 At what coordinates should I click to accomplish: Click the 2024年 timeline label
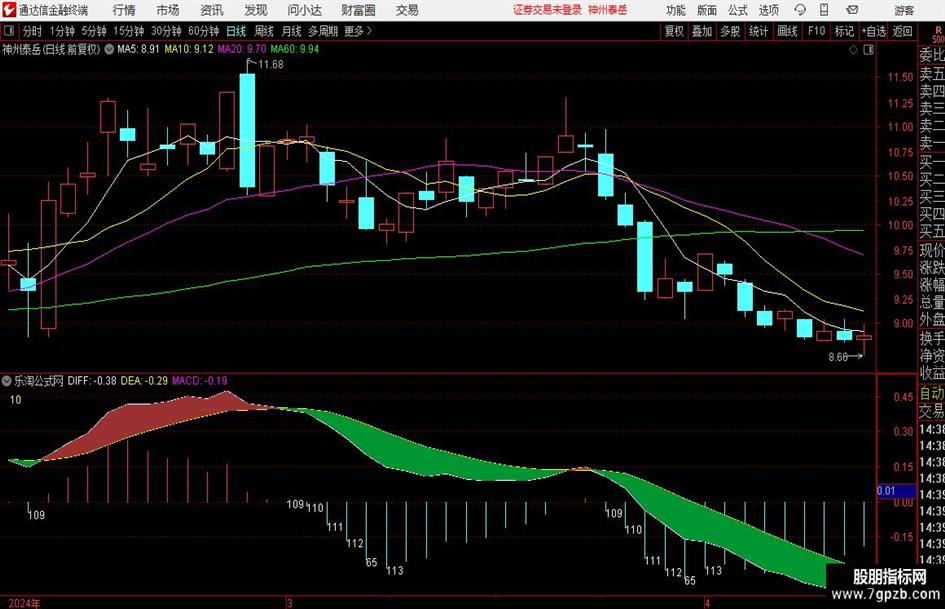(x=25, y=603)
